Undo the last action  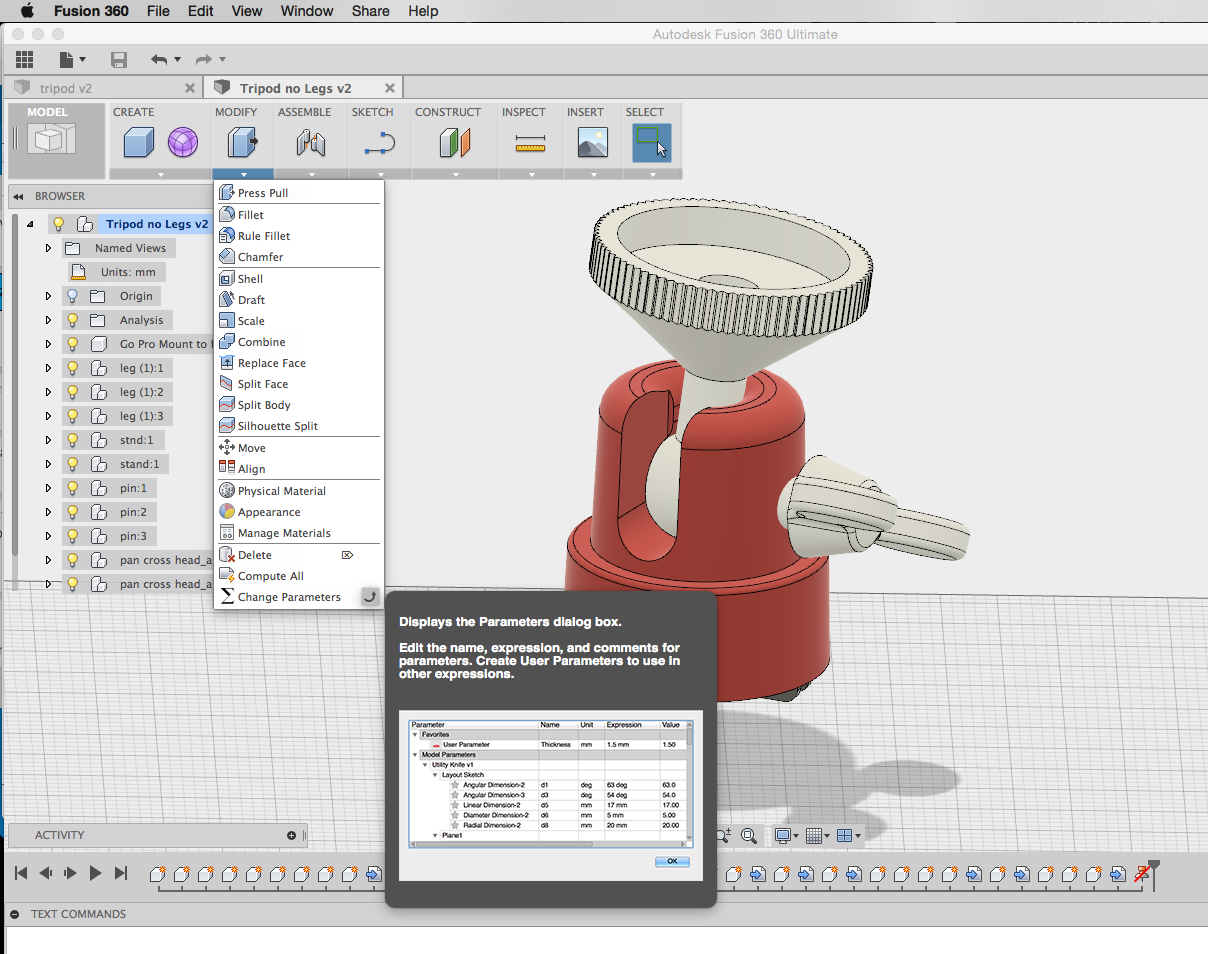159,60
